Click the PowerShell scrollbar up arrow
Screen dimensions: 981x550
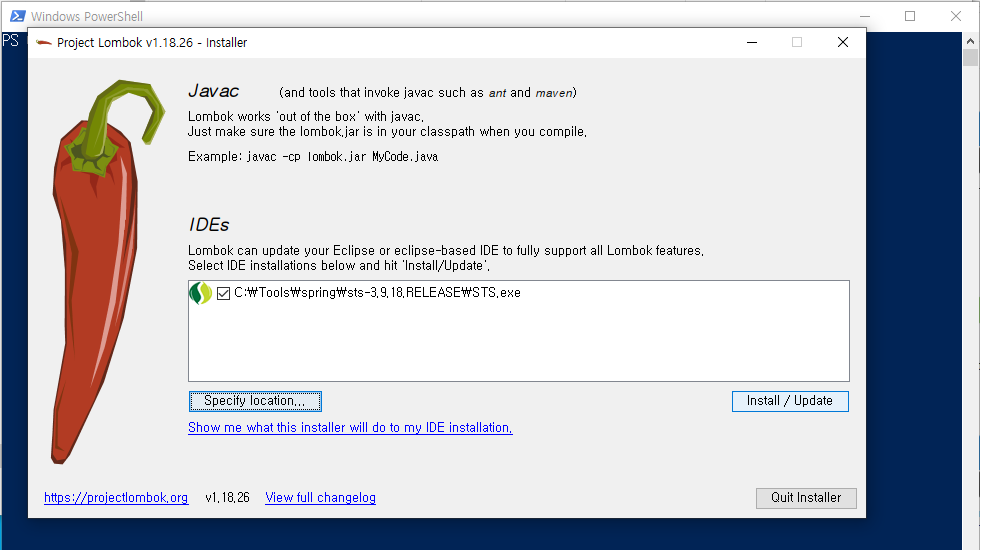970,41
